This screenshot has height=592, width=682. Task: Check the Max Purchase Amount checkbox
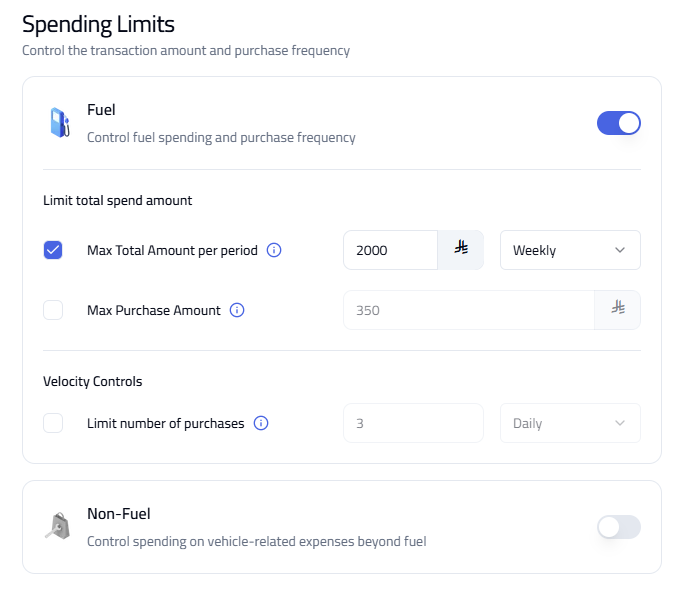tap(53, 310)
